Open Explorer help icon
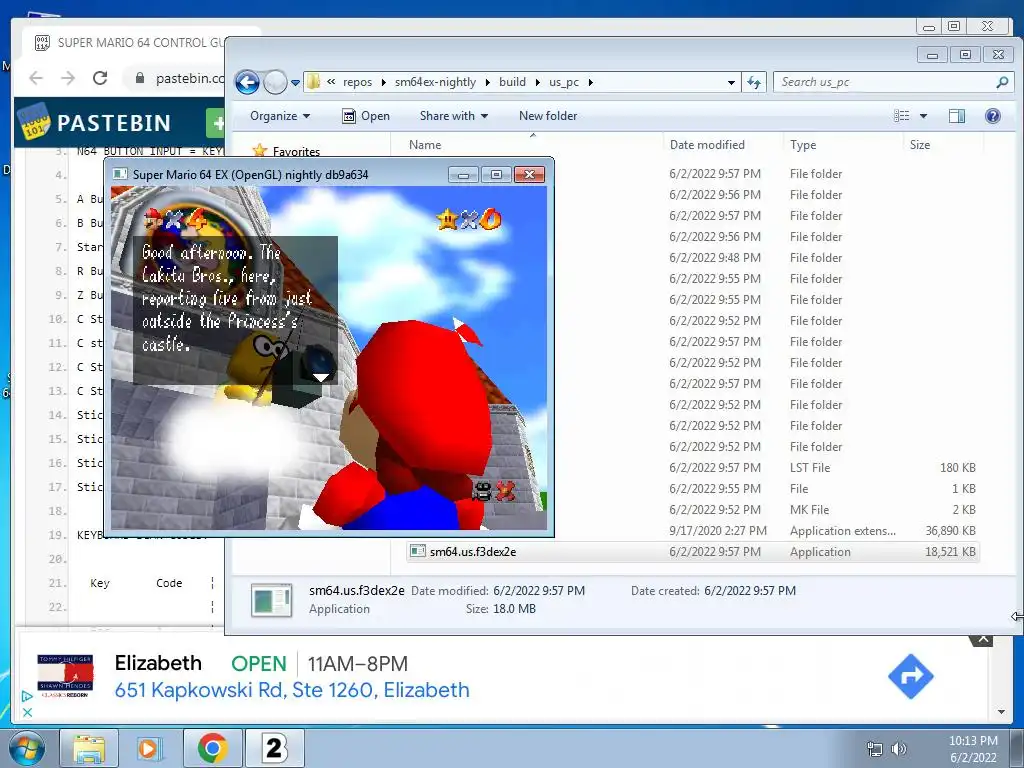The width and height of the screenshot is (1024, 768). click(x=993, y=116)
